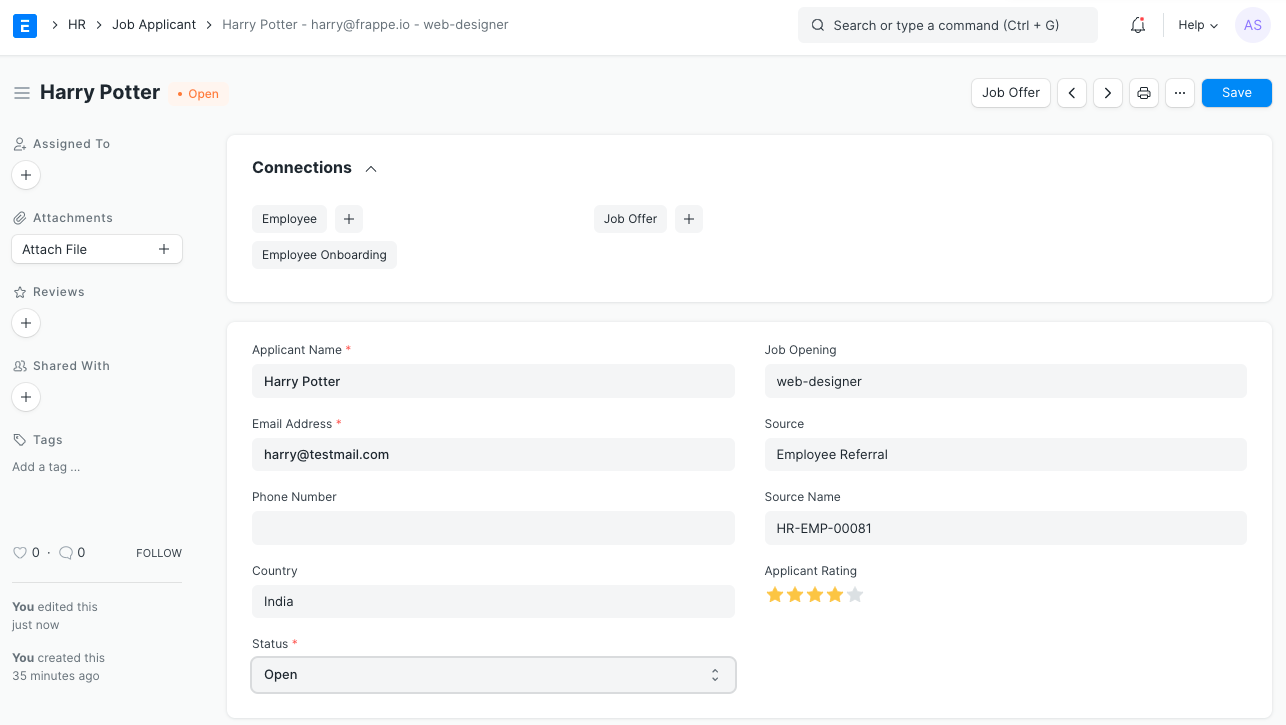This screenshot has width=1286, height=725.
Task: Set rating to five stars
Action: (855, 595)
